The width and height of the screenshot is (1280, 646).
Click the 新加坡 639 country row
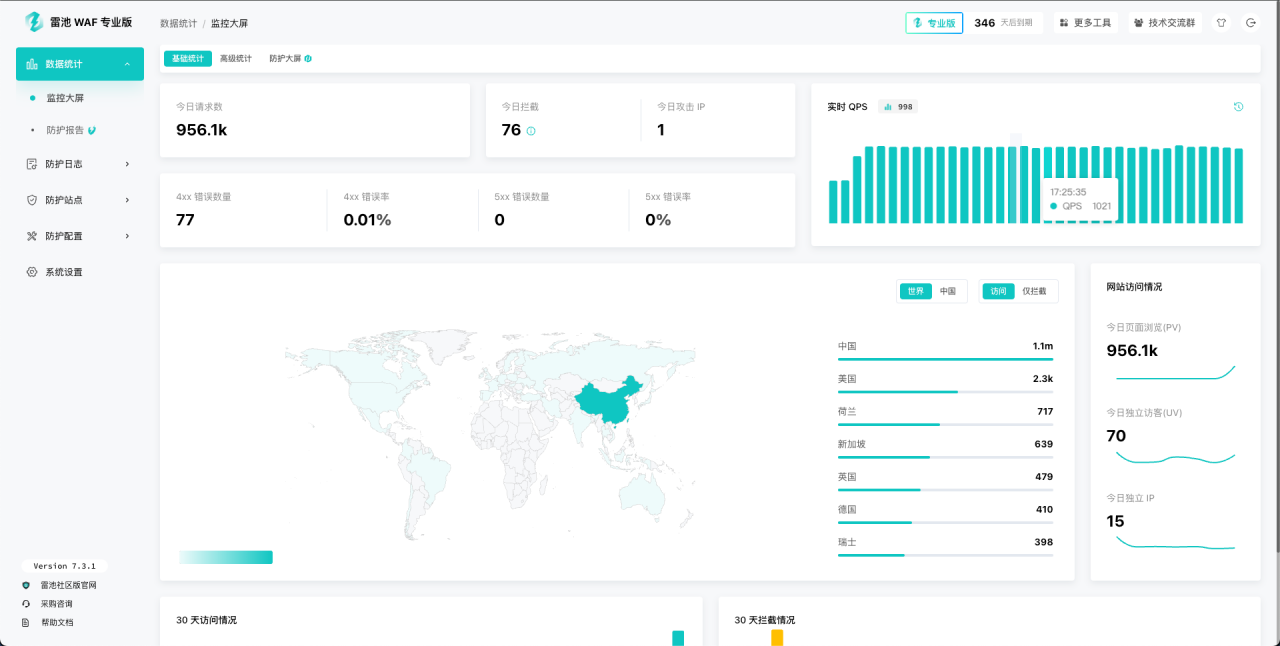tap(945, 447)
